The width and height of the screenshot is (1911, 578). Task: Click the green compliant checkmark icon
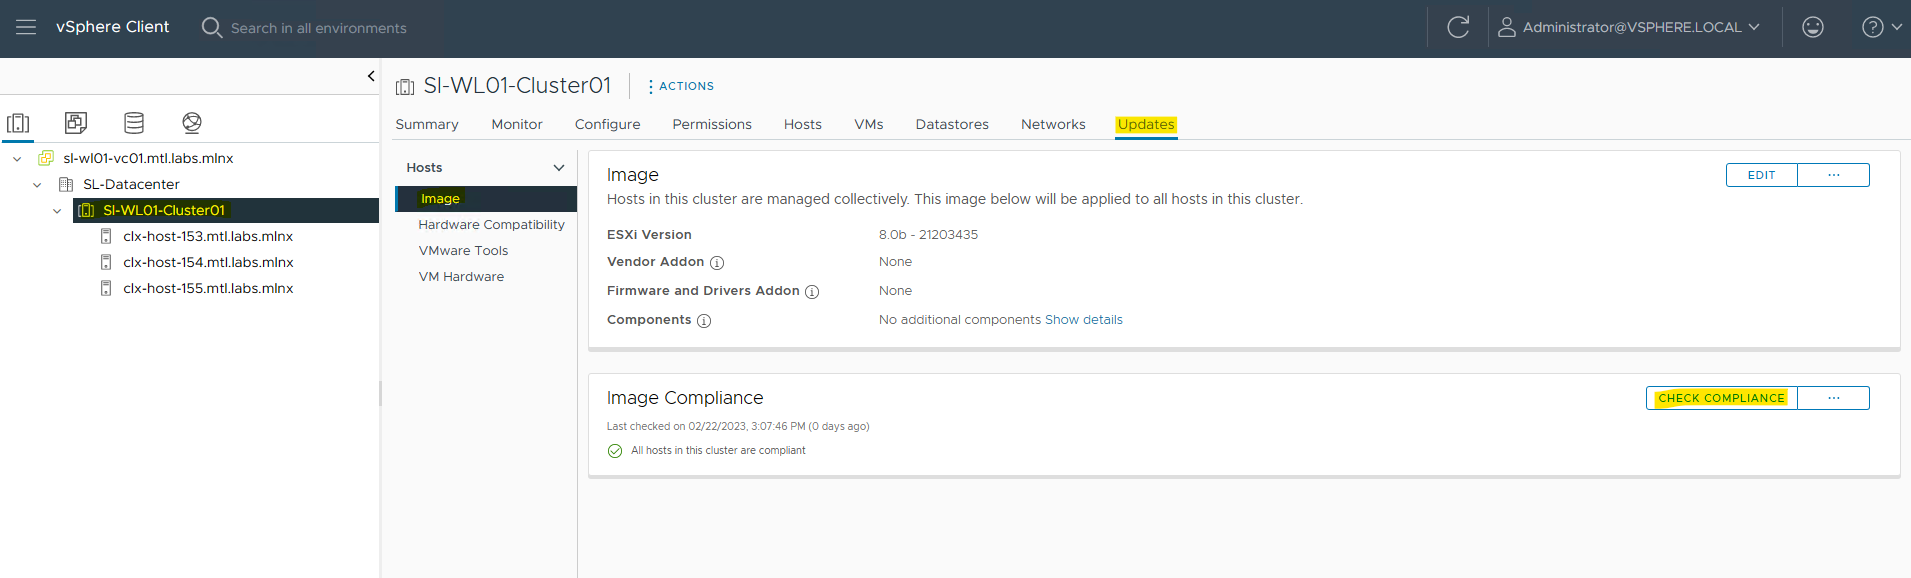click(615, 451)
